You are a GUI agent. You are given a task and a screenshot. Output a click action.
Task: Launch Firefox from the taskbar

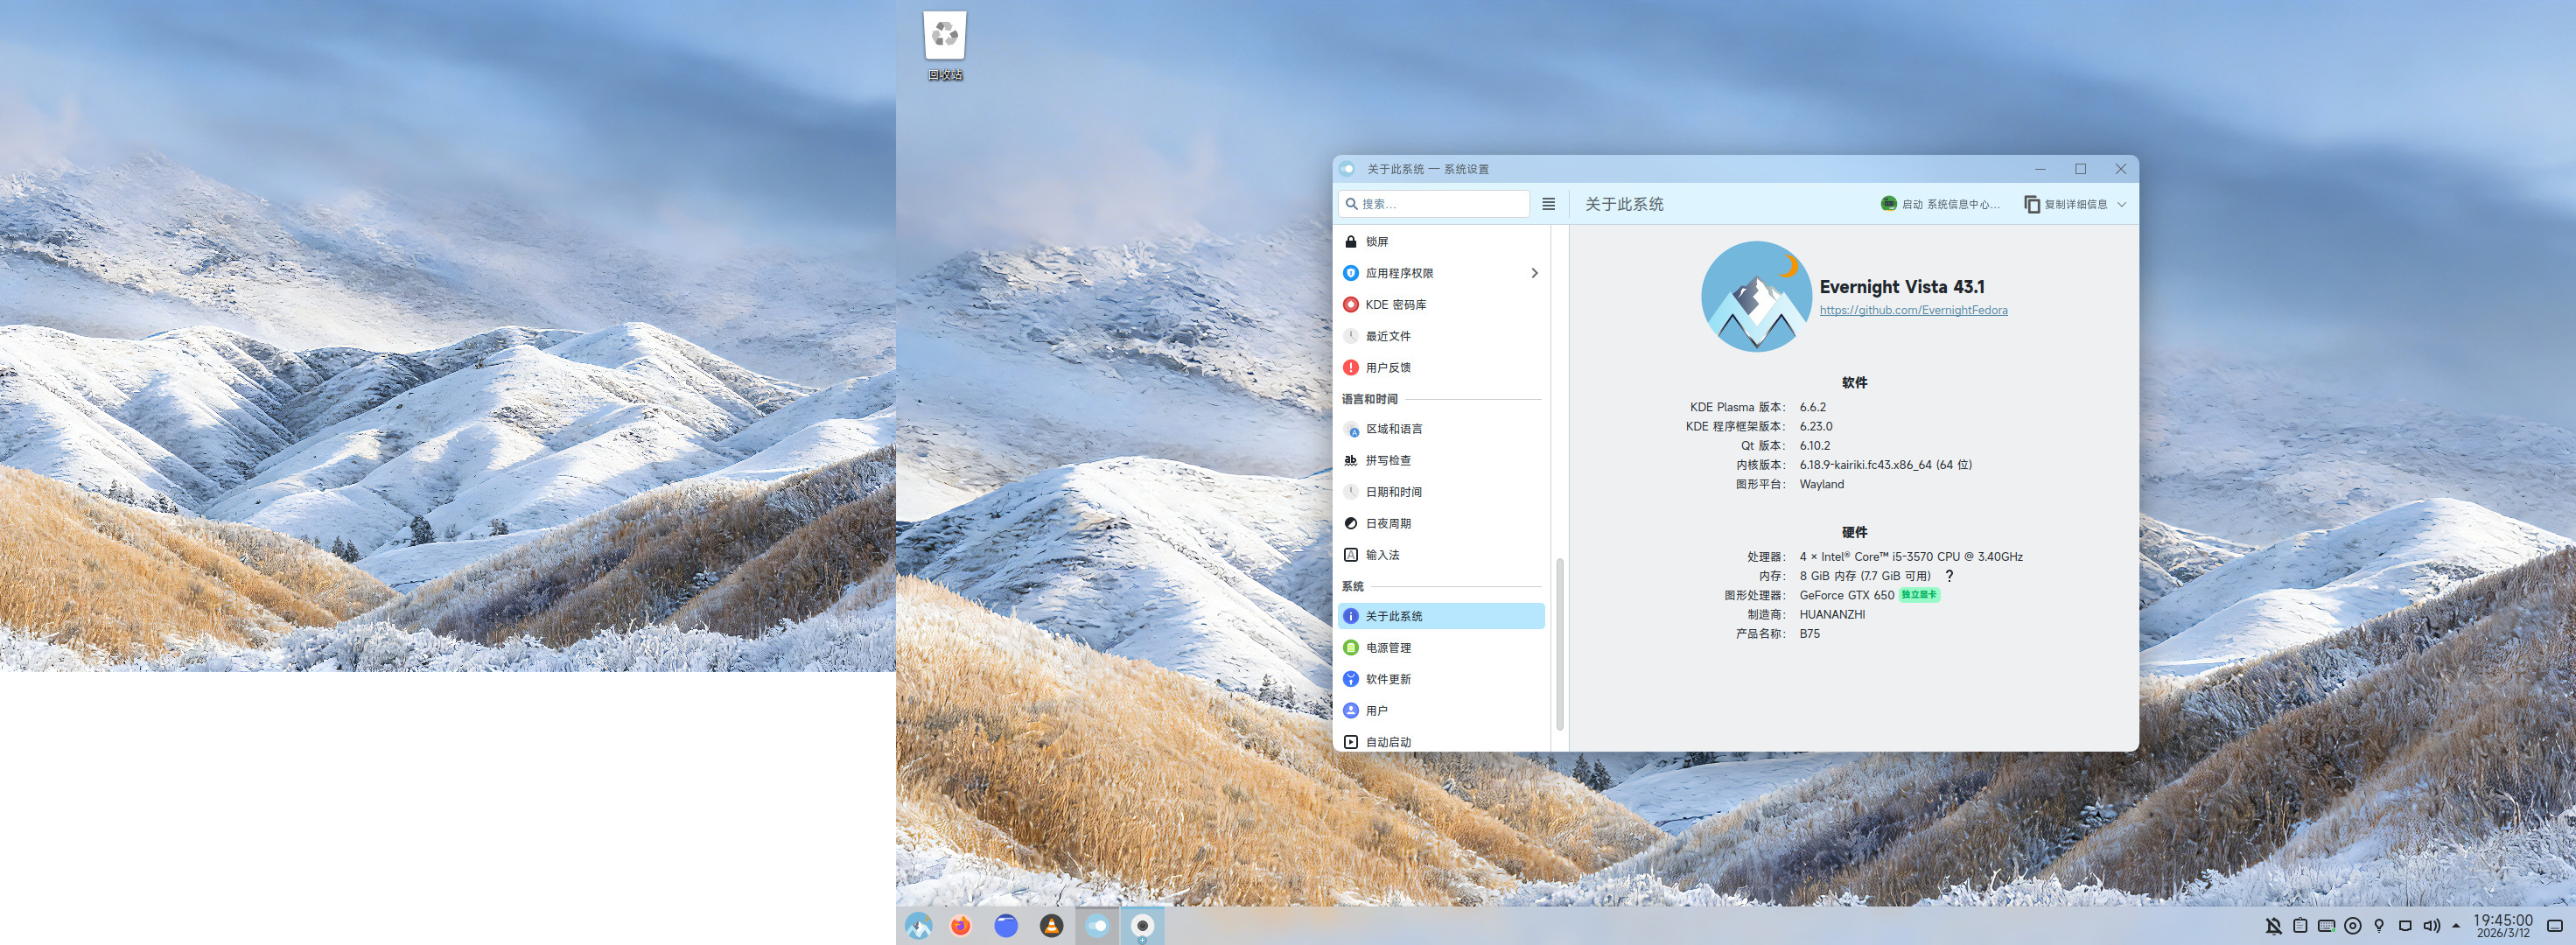[961, 926]
